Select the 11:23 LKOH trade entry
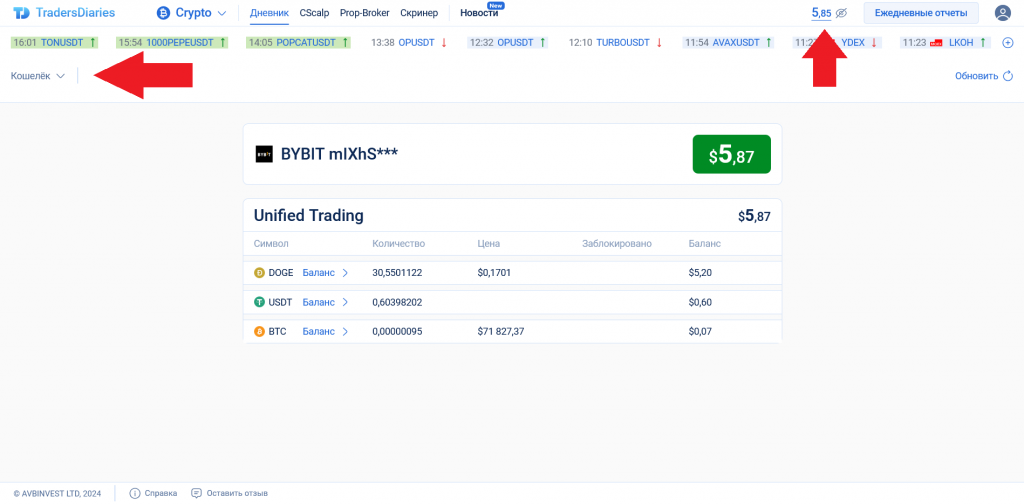 pos(943,42)
